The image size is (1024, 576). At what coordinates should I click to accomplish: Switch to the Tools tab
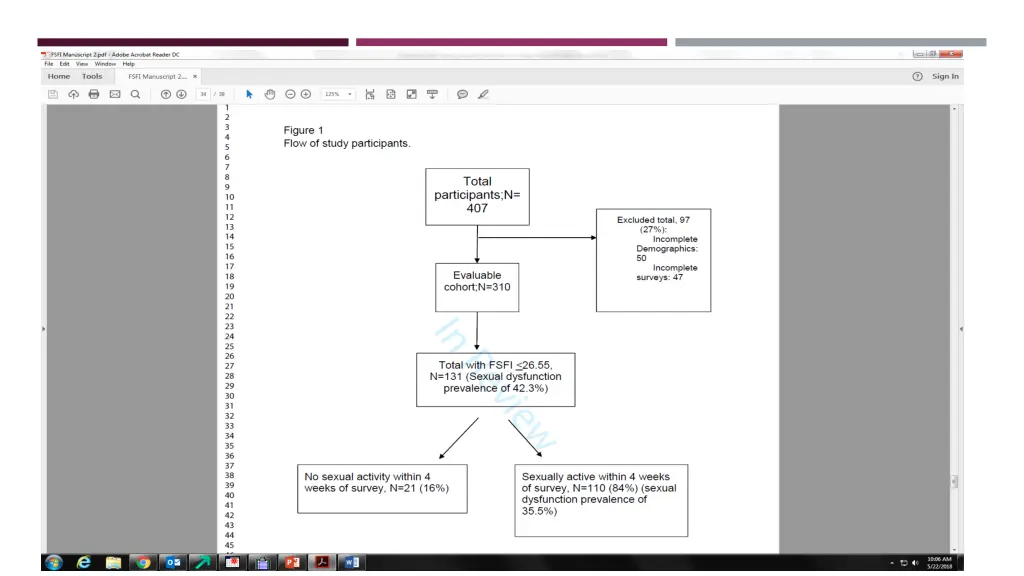pos(92,76)
